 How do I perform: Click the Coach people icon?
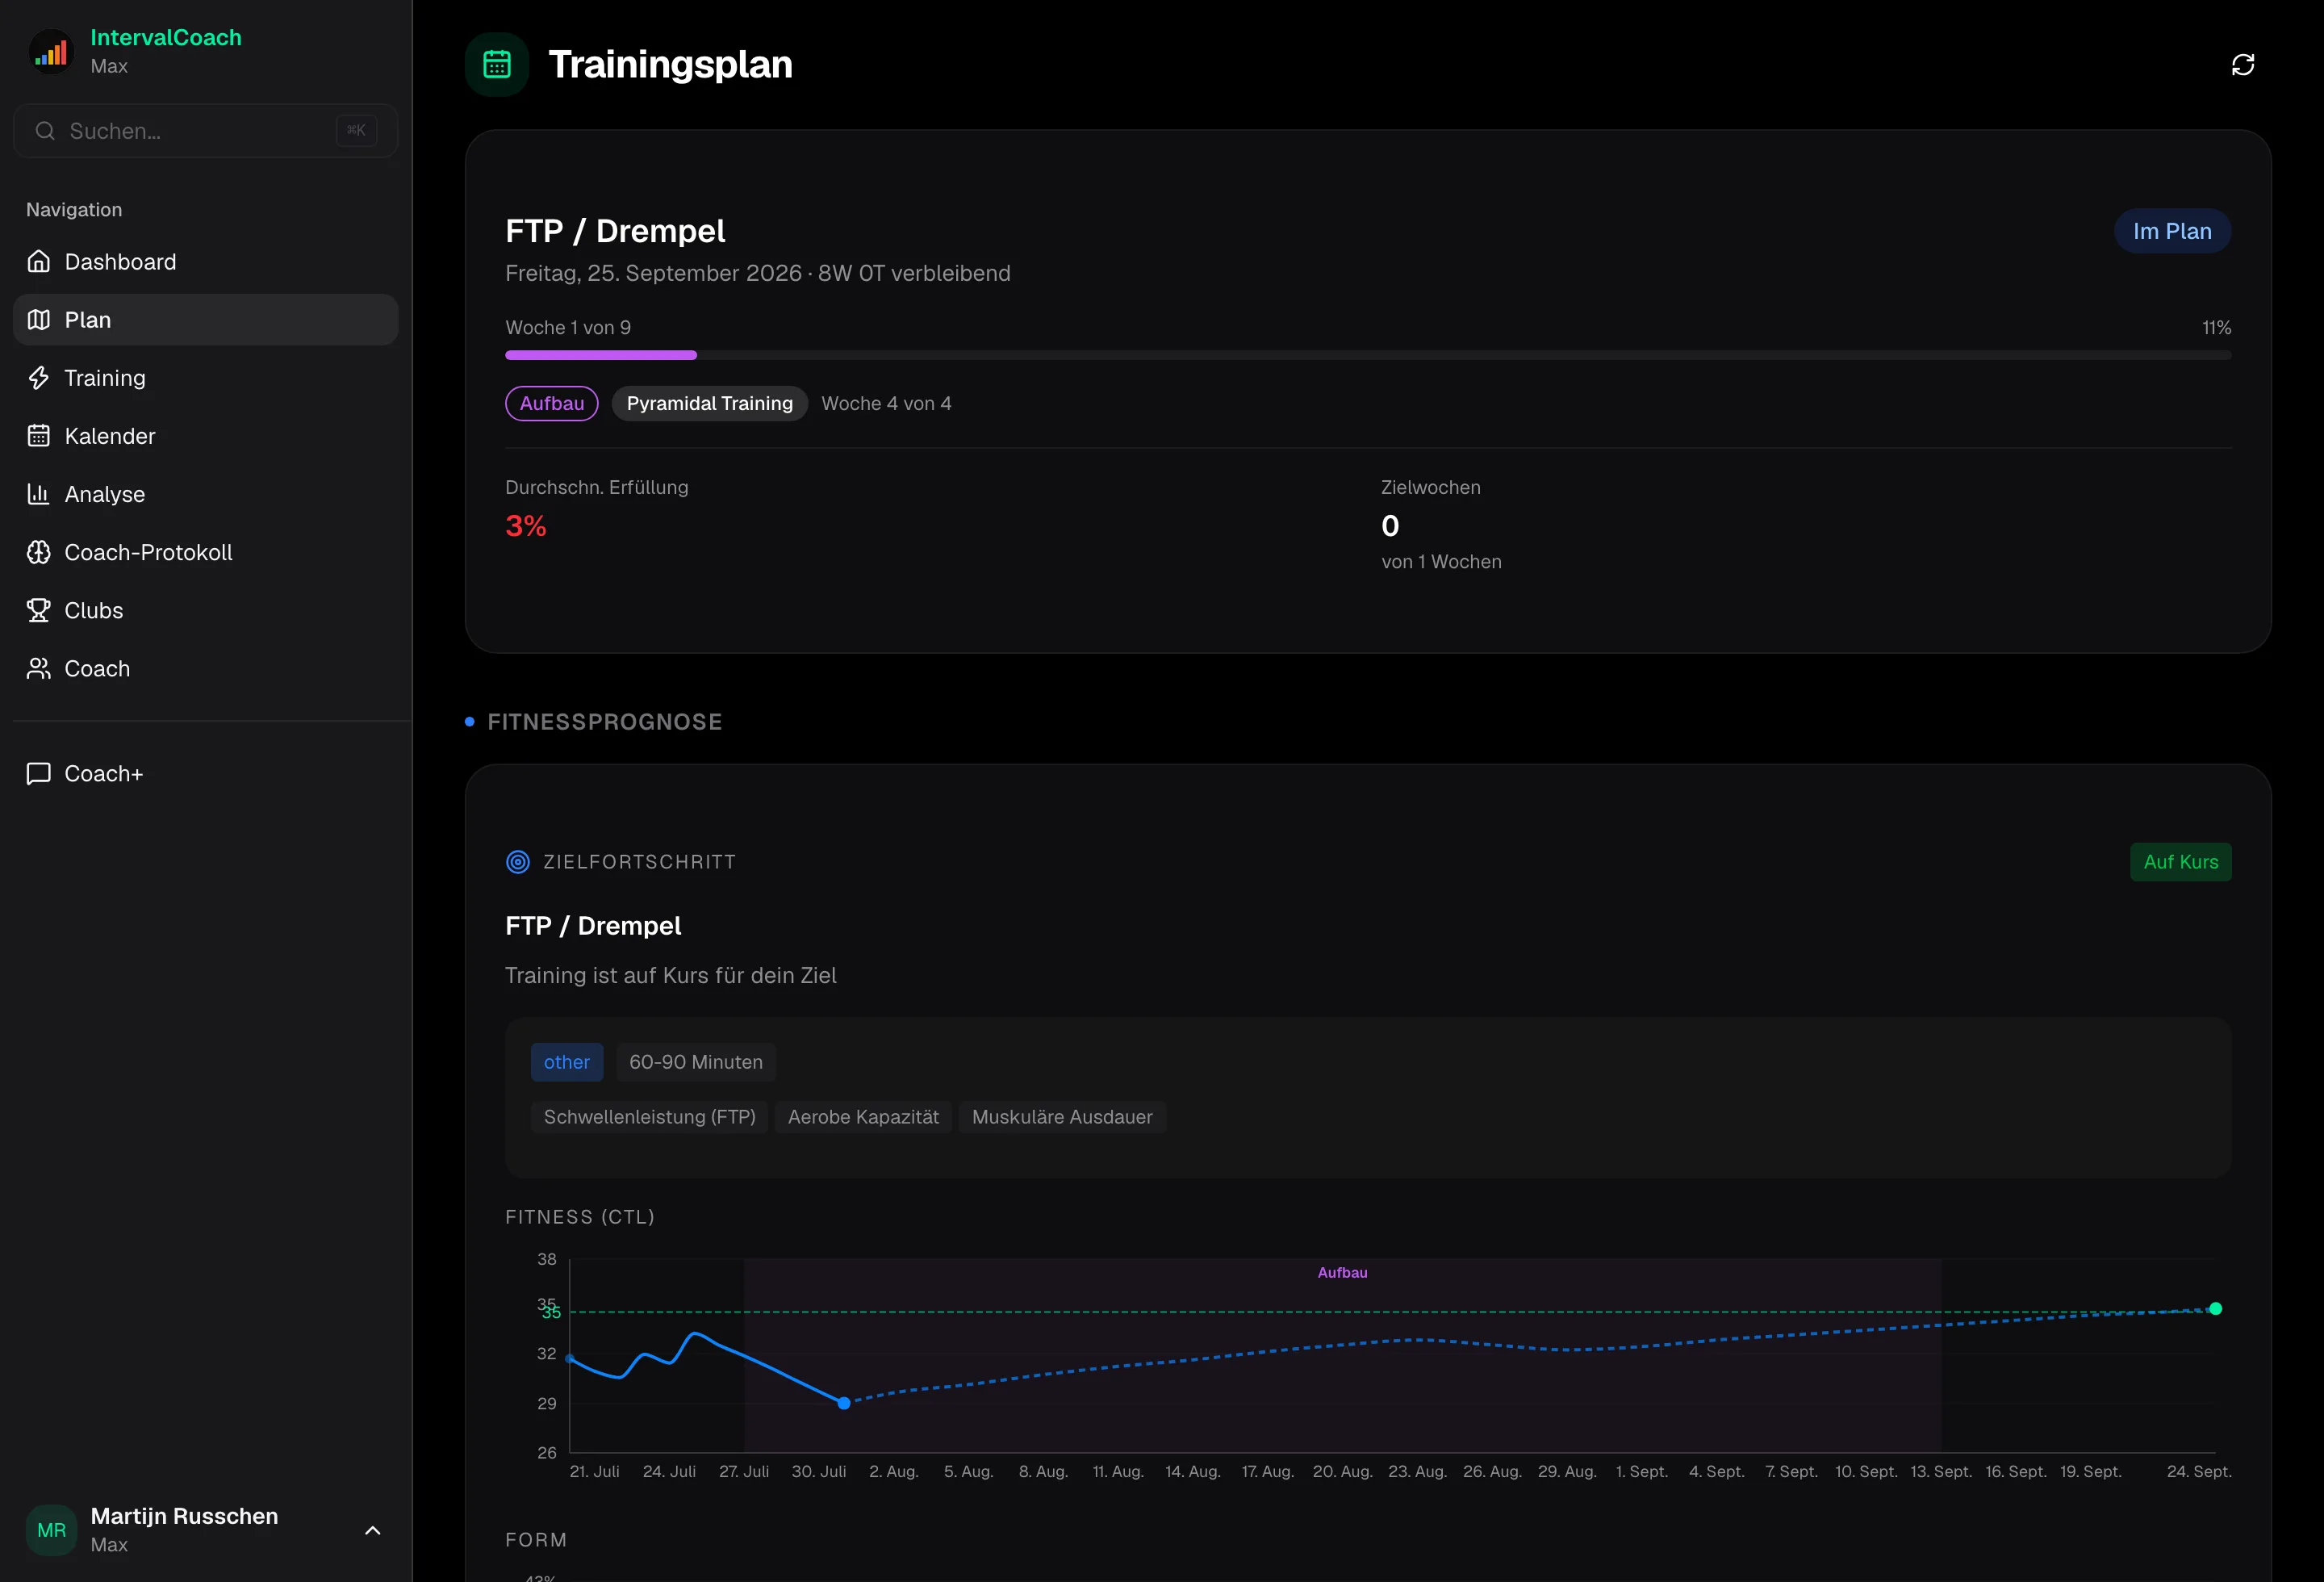tap(39, 668)
